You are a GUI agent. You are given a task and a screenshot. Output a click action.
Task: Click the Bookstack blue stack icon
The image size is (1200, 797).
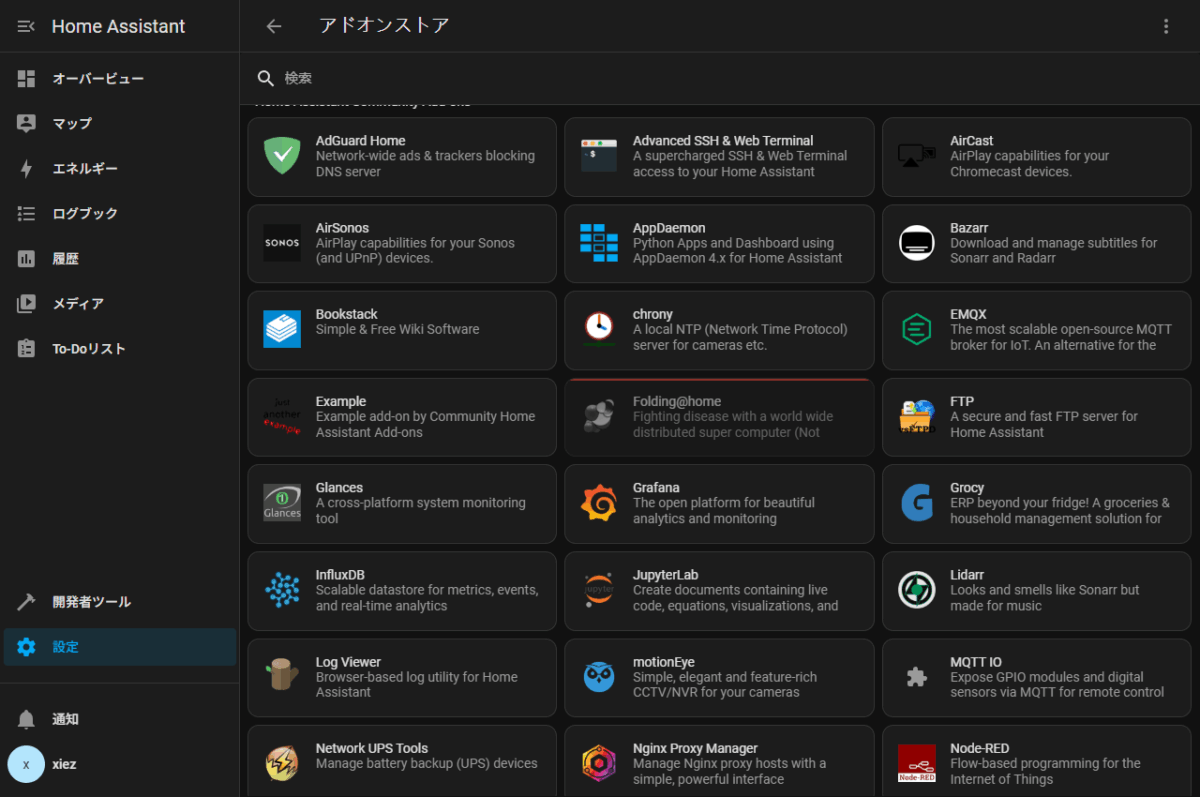pyautogui.click(x=282, y=329)
